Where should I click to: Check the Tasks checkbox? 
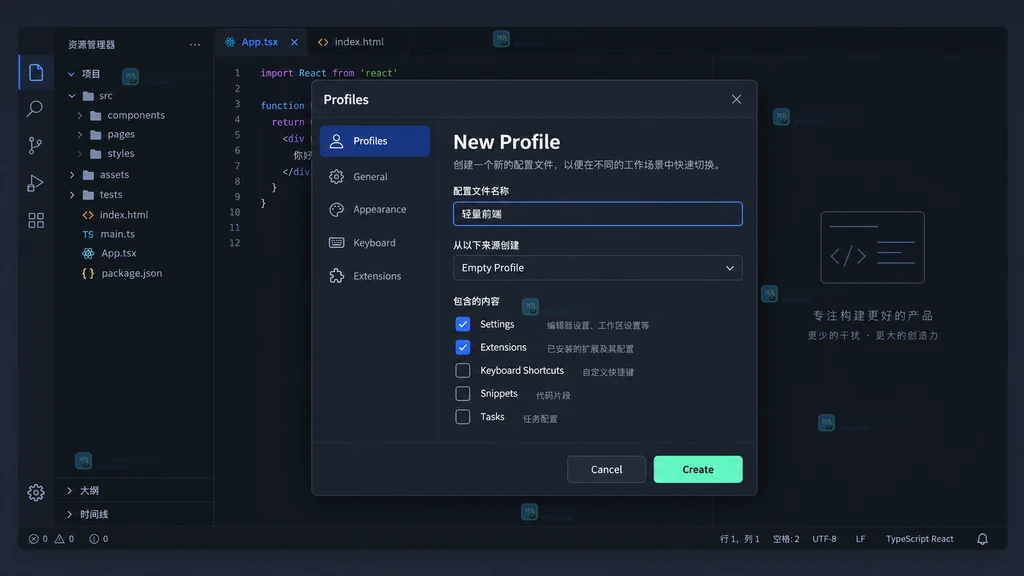point(462,417)
